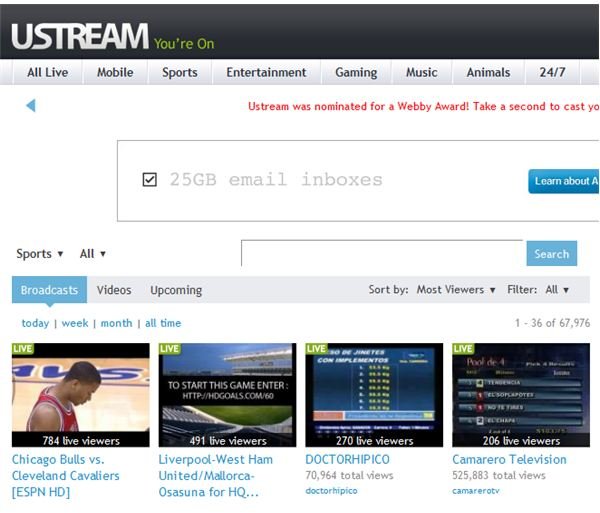Open the DOCTORHIPICO stream thumbnail
The image size is (600, 513).
tap(374, 395)
